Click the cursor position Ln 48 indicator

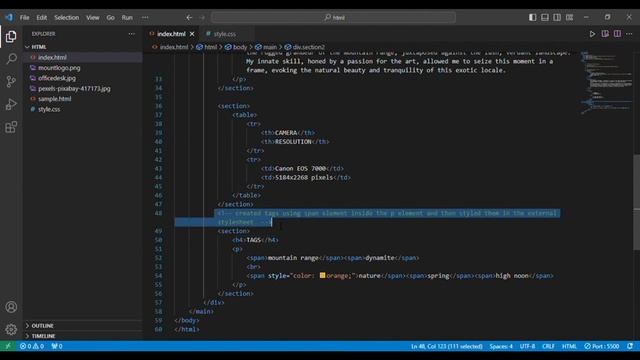[447, 346]
